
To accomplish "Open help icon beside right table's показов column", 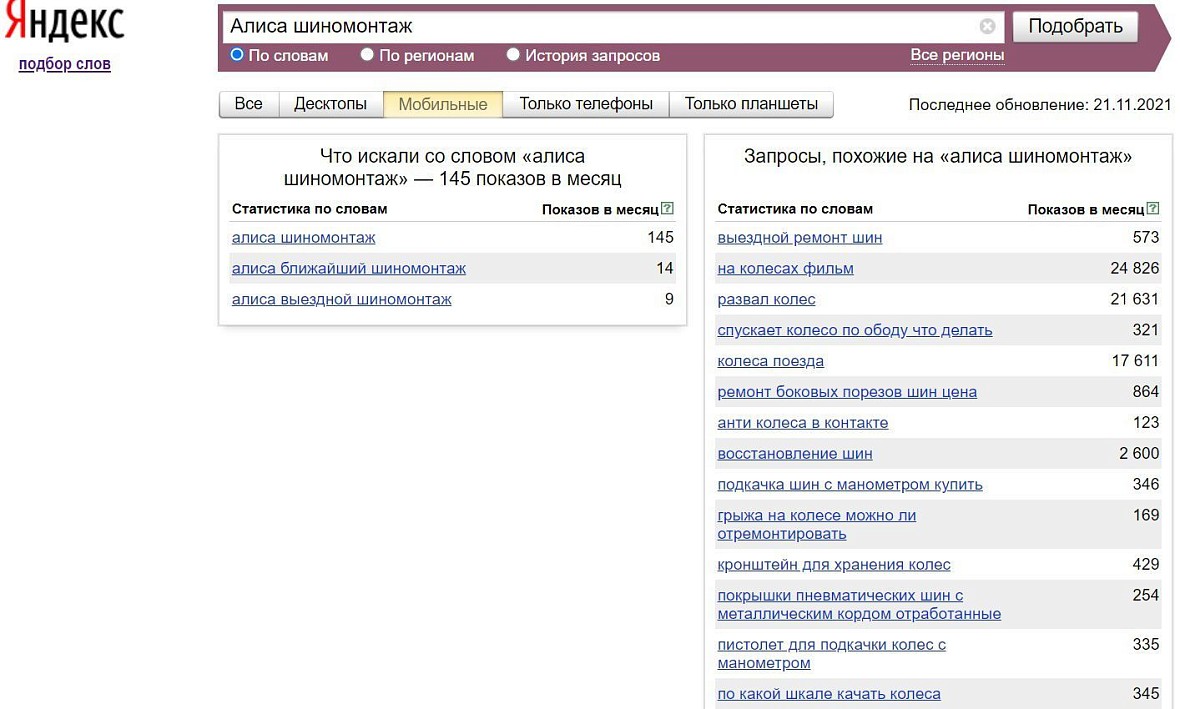I will pyautogui.click(x=1154, y=208).
